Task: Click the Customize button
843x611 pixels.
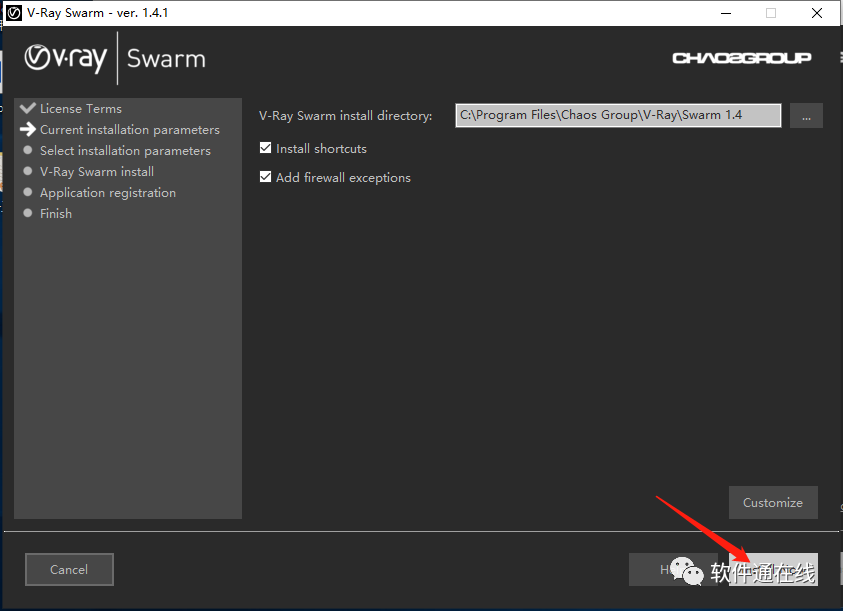Action: click(773, 502)
